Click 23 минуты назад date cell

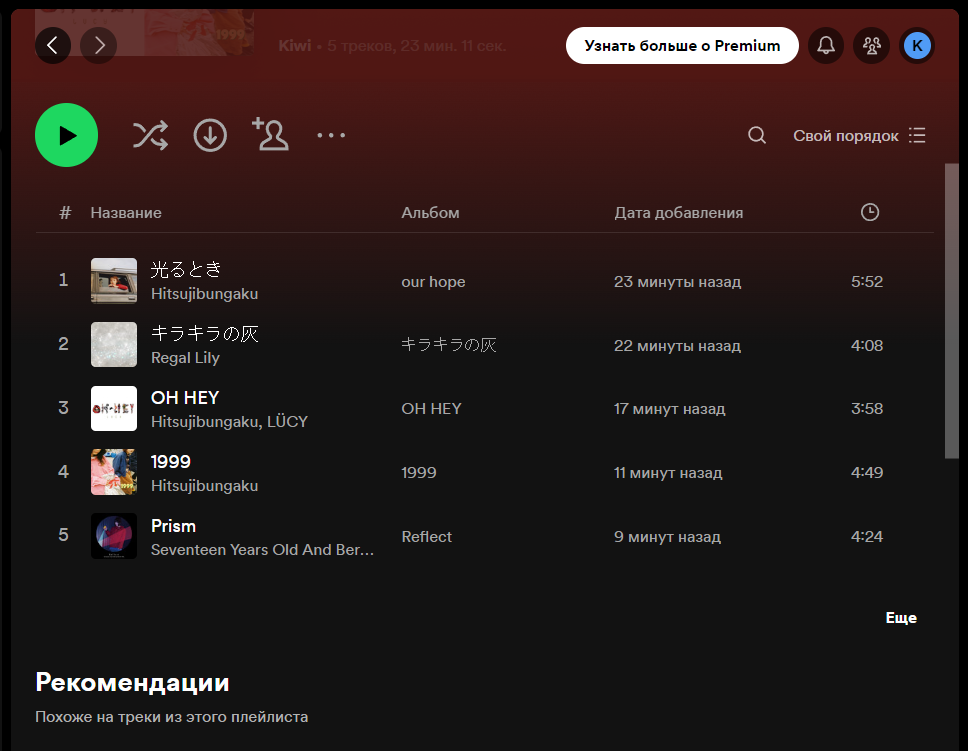tap(677, 282)
